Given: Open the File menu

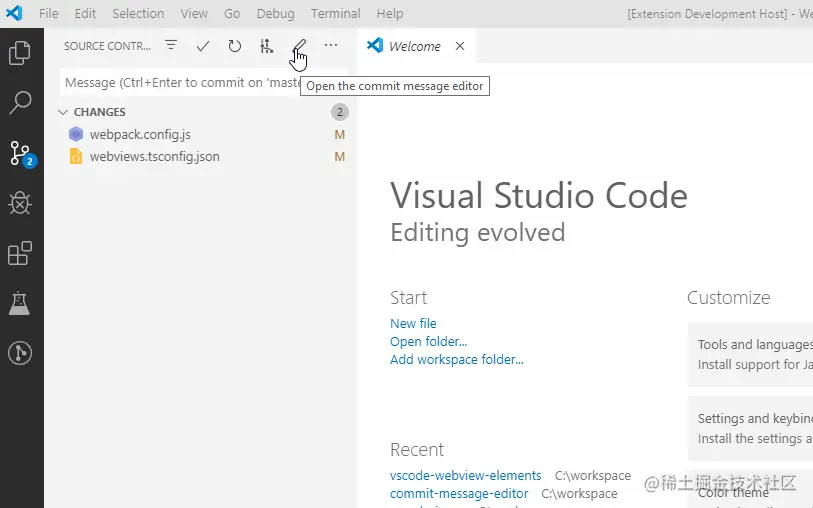Looking at the screenshot, I should (x=49, y=13).
